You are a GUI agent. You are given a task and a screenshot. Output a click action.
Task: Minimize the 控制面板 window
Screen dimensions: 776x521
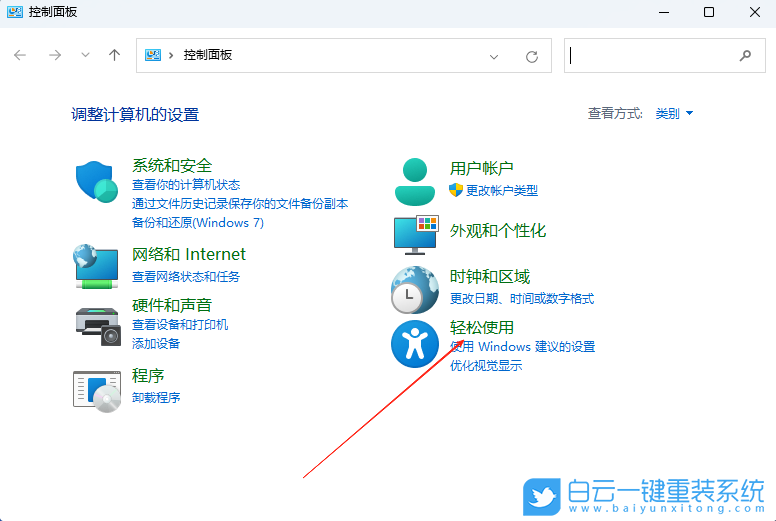pos(664,12)
